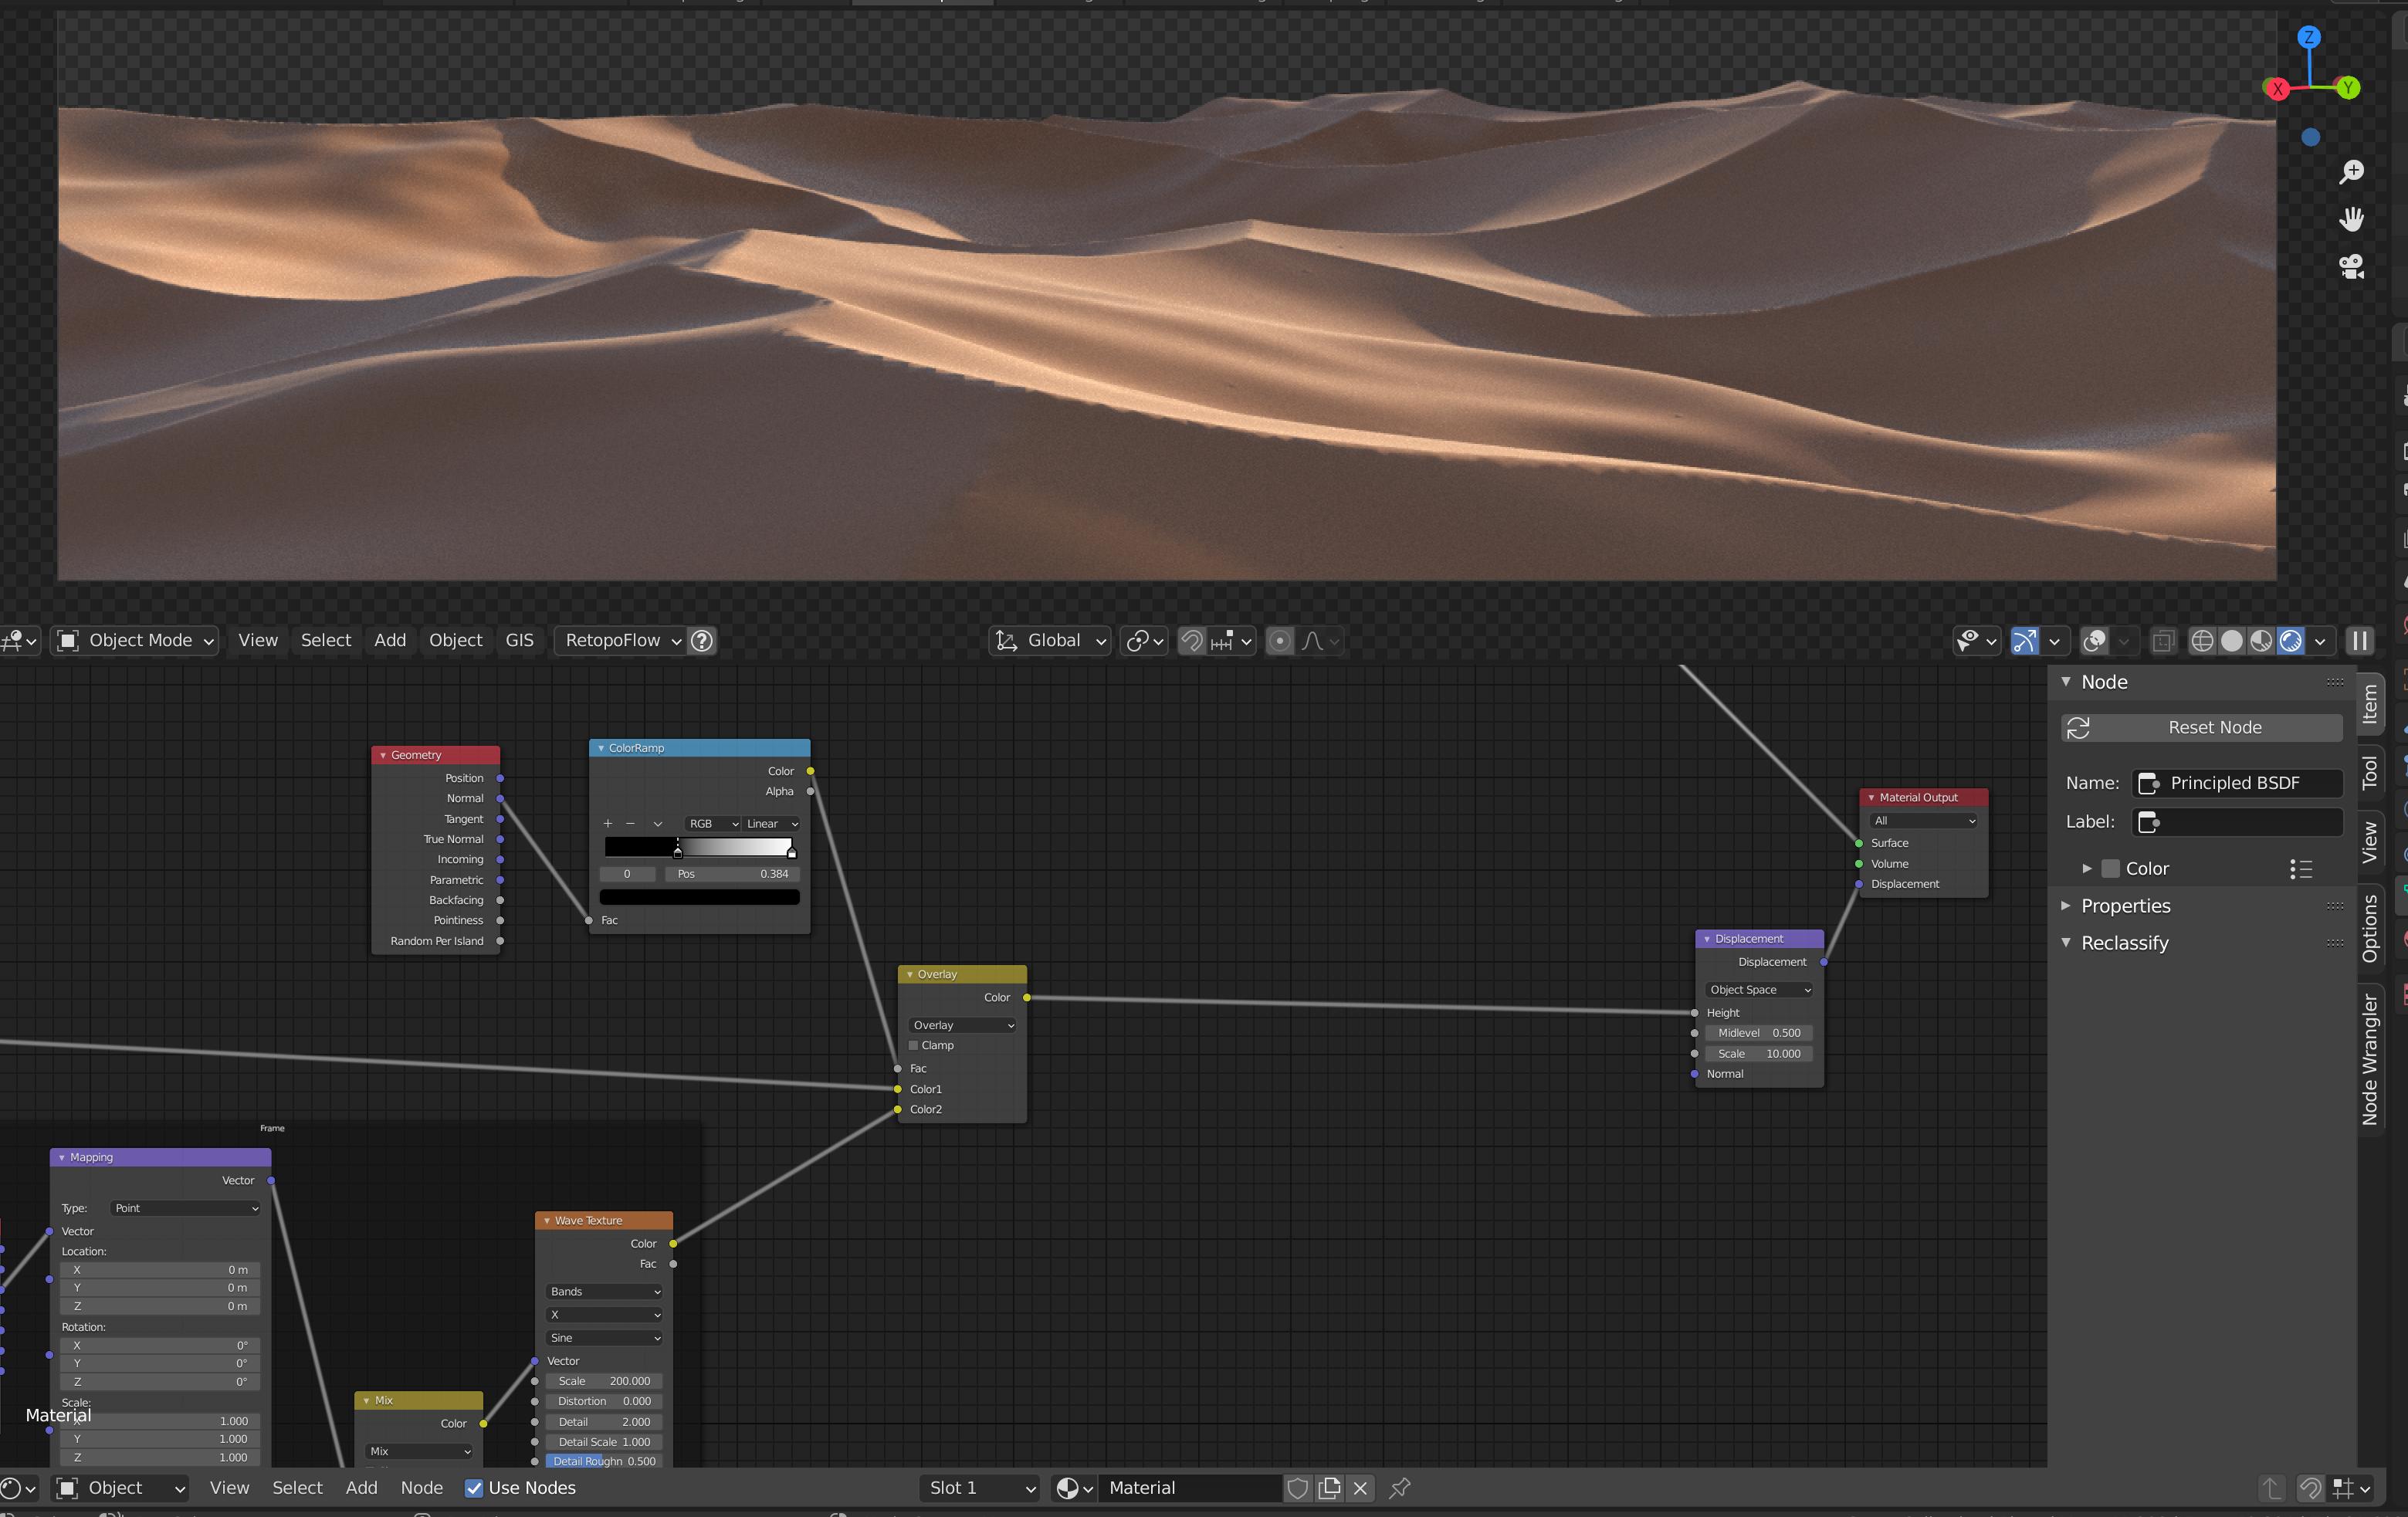Viewport: 2408px width, 1517px height.
Task: Toggle pin node tree icon
Action: [1400, 1488]
